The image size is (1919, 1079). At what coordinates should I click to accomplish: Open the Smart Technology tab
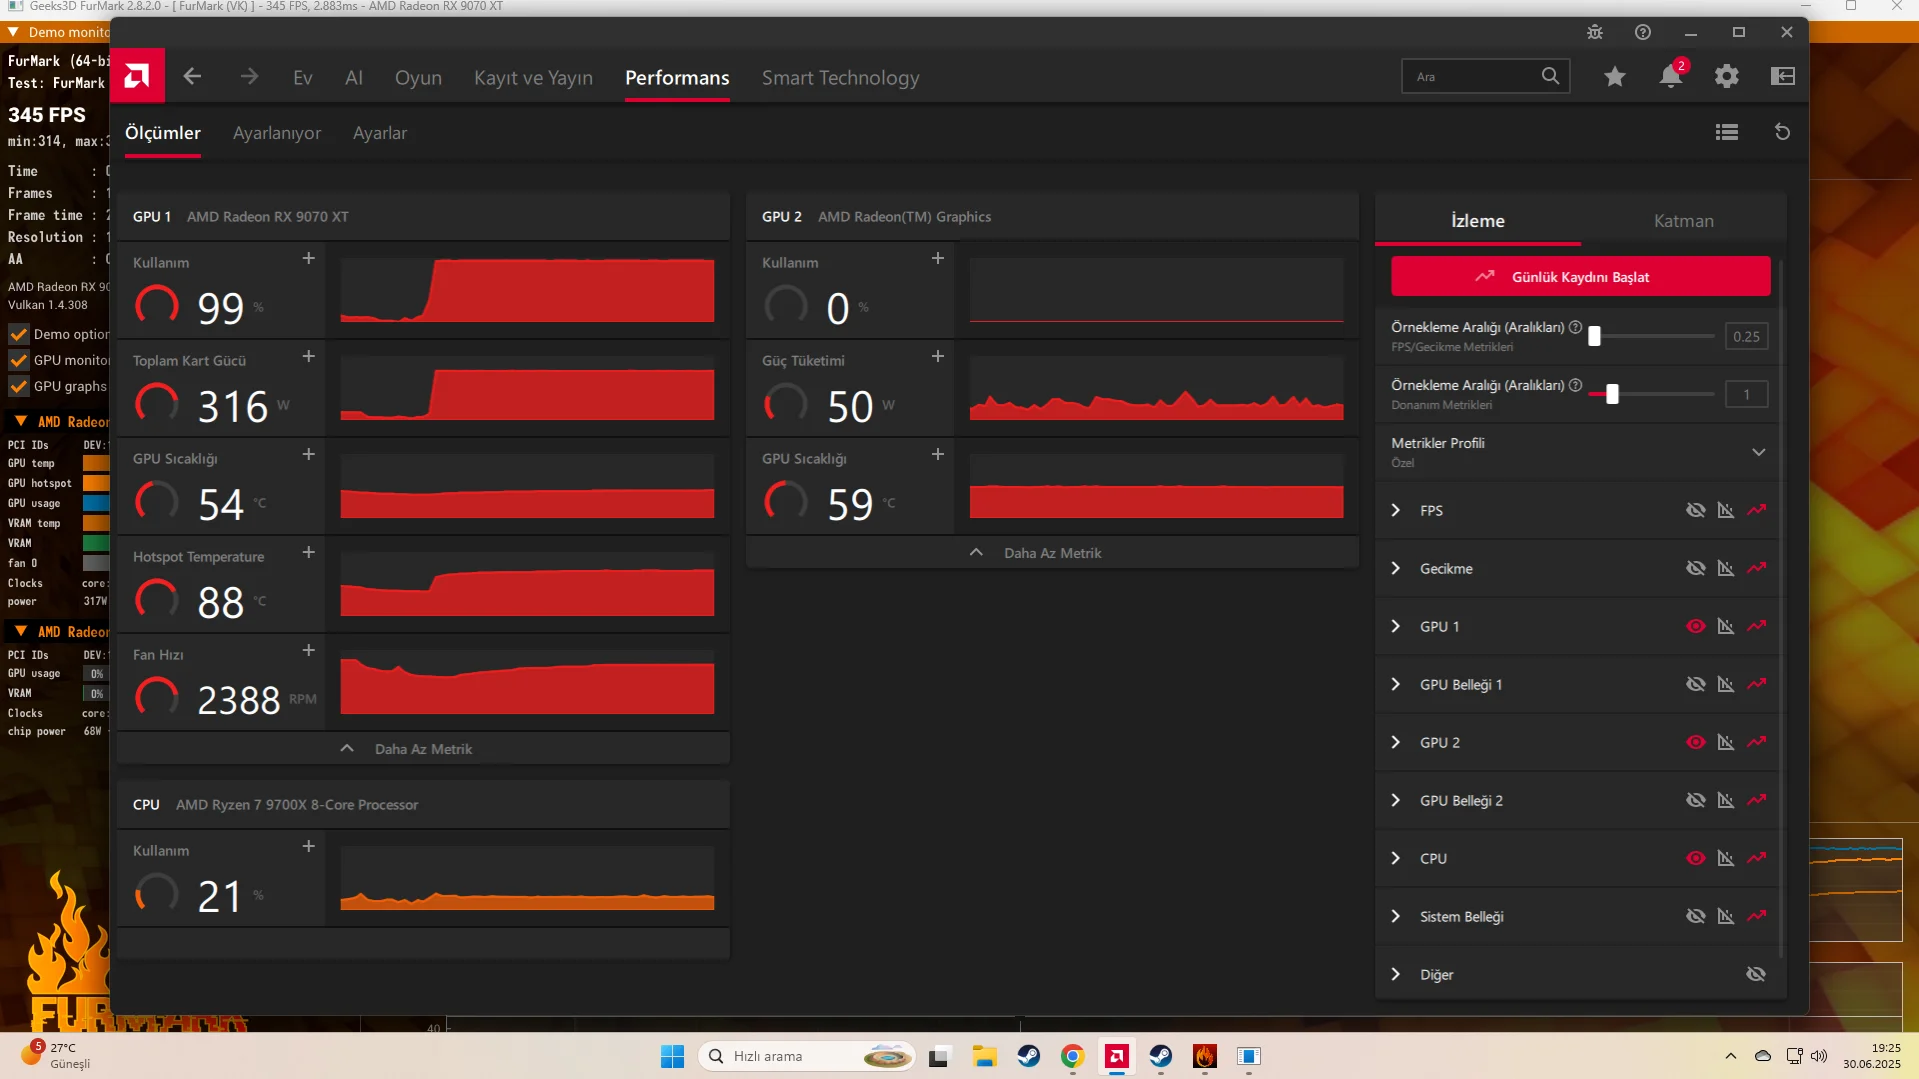840,77
